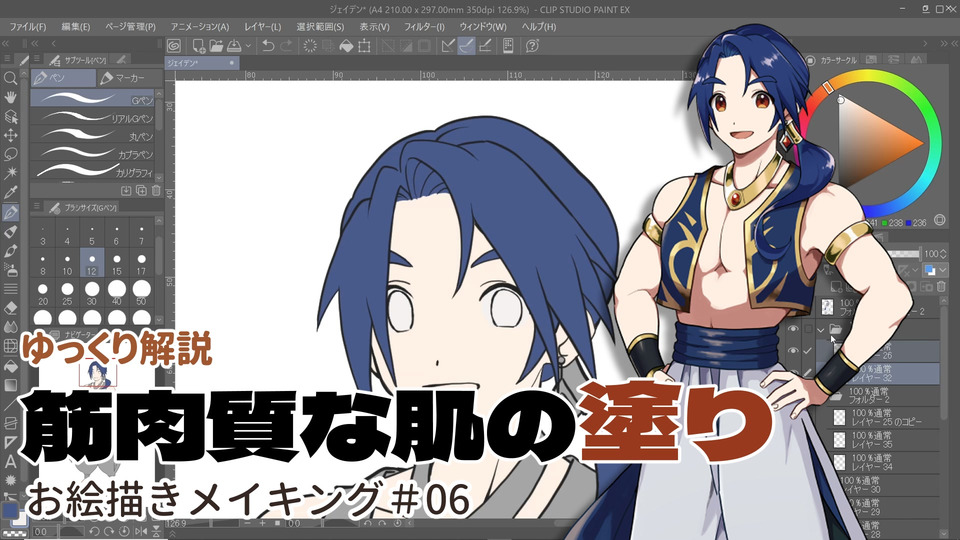Open CLIP STUDIO support help icon
This screenshot has height=540, width=960.
(532, 46)
